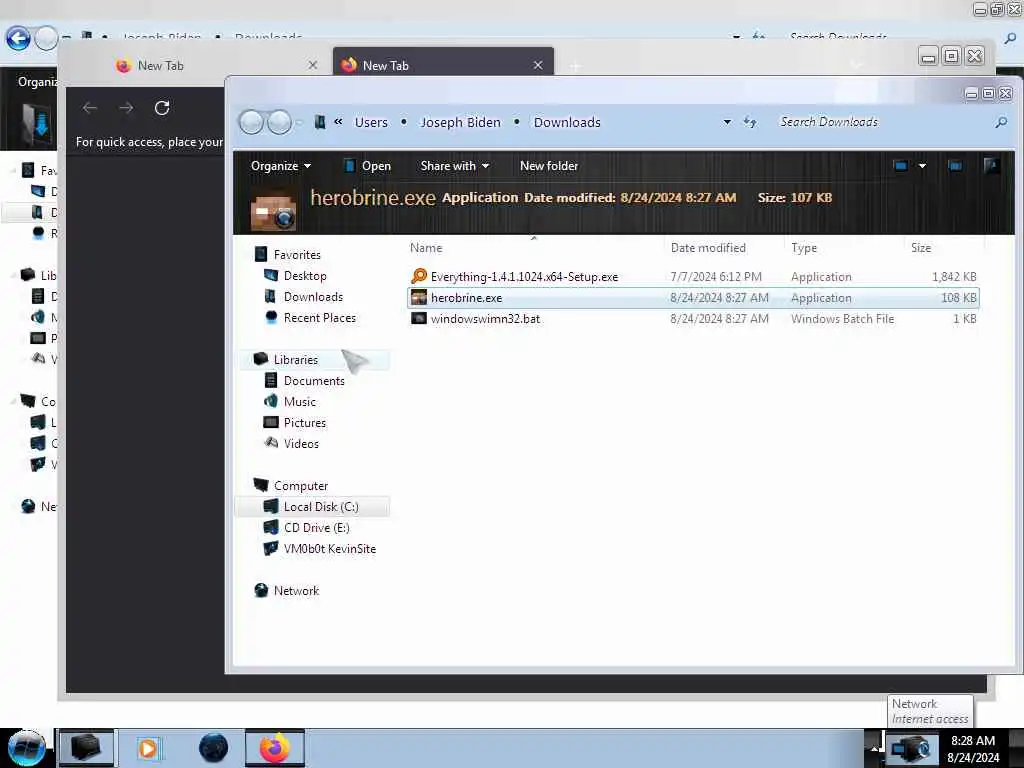1024x768 pixels.
Task: Click the help icon in explorer toolbar
Action: 991,166
